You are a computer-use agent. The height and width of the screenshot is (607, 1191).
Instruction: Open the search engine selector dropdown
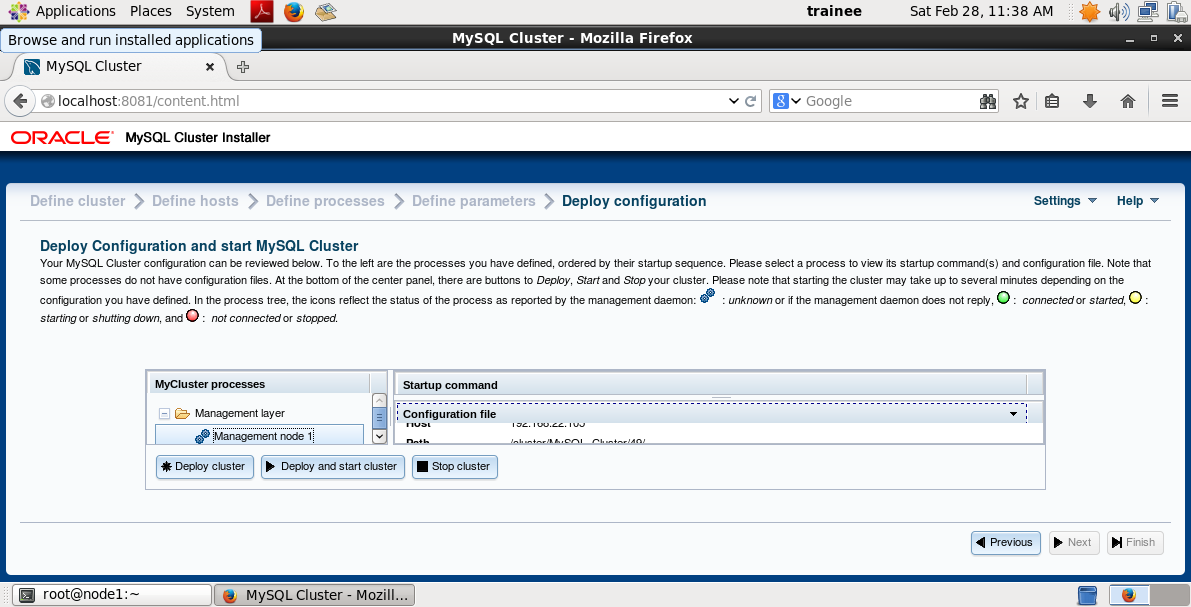pos(787,101)
